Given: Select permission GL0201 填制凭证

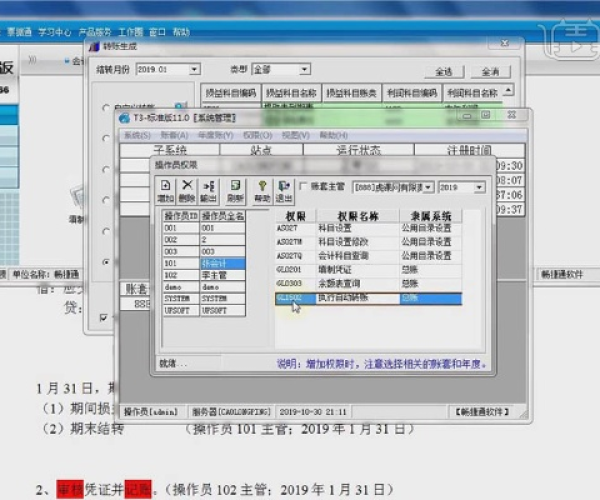Looking at the screenshot, I should [368, 270].
